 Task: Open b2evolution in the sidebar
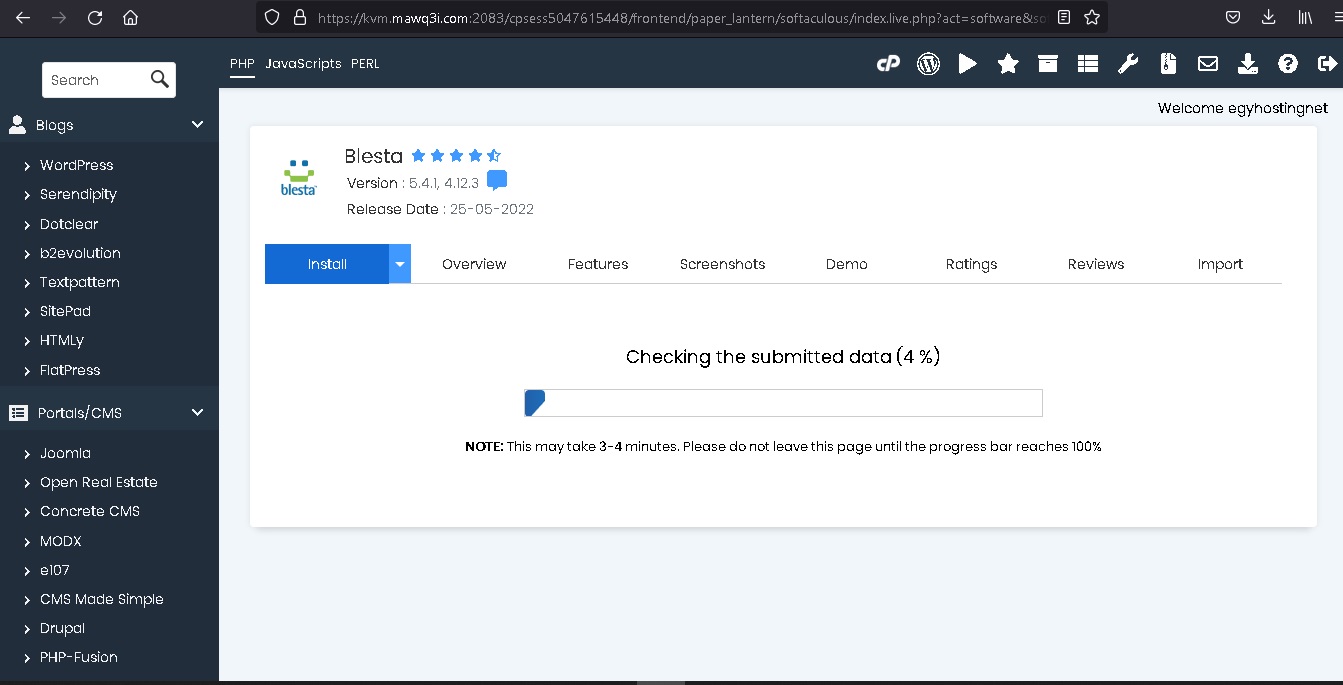(80, 253)
